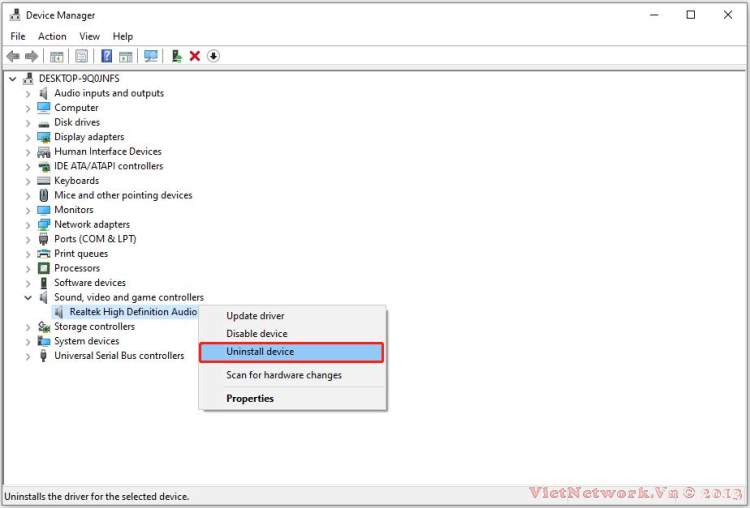Select Realtek High Definition Audio device

132,312
